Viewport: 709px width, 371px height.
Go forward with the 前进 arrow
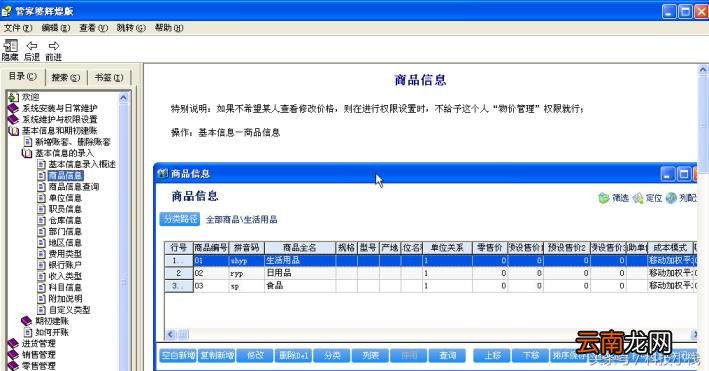pyautogui.click(x=54, y=46)
